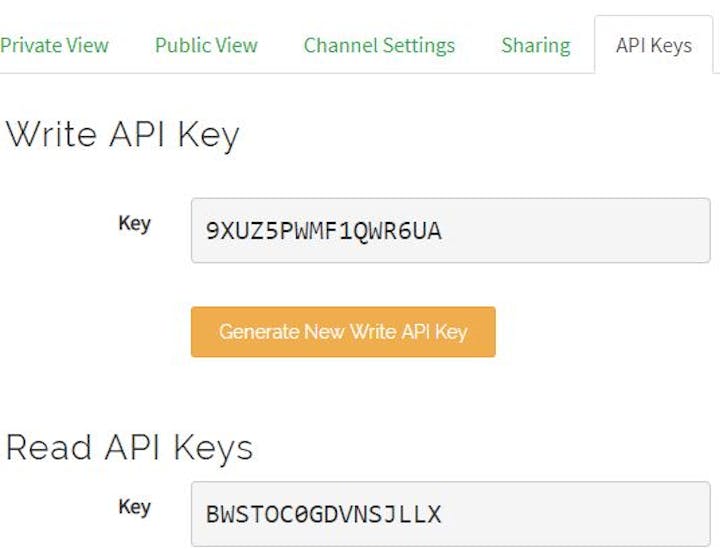Click inside the Write API Key field
Image resolution: width=720 pixels, height=555 pixels.
(x=450, y=231)
